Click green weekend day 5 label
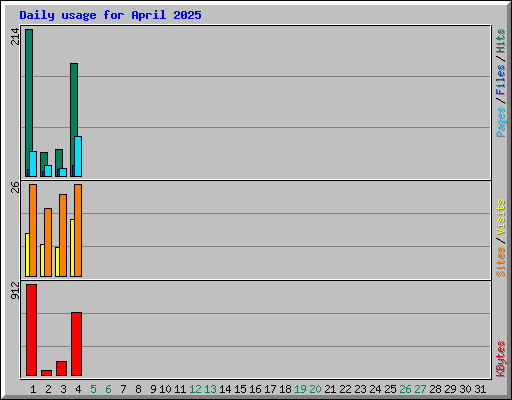 (93, 389)
